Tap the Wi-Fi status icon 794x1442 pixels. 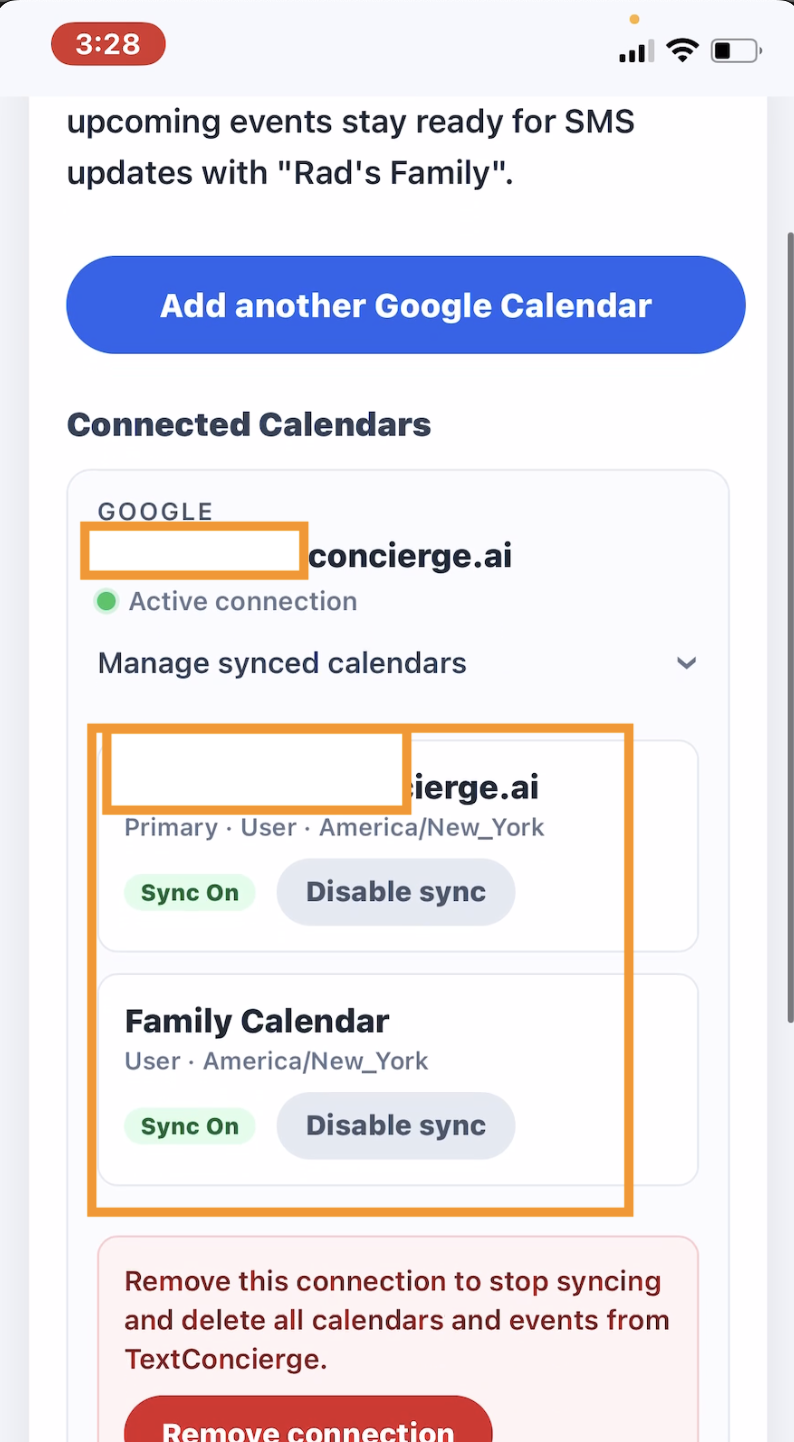click(x=682, y=50)
